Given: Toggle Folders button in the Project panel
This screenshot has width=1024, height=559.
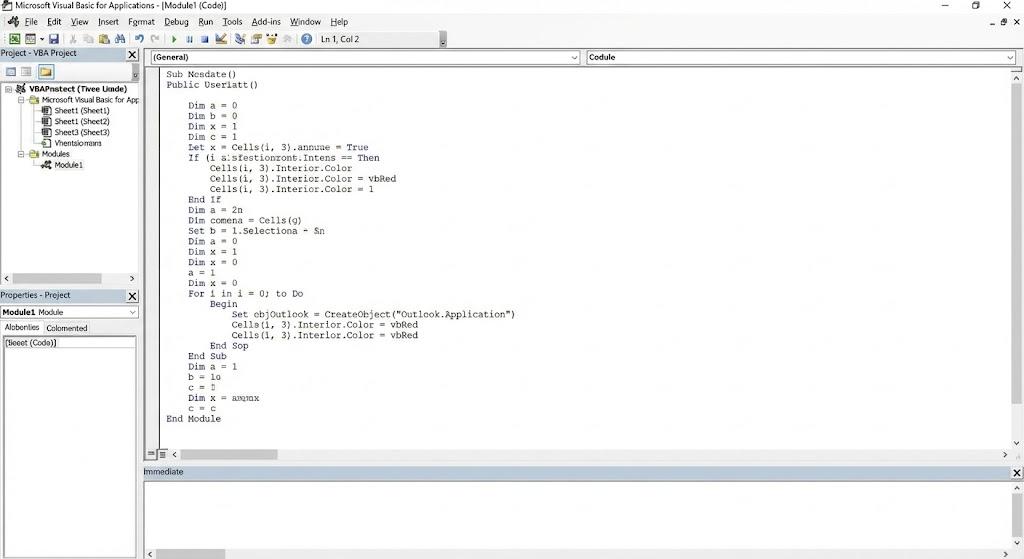Looking at the screenshot, I should pyautogui.click(x=45, y=72).
